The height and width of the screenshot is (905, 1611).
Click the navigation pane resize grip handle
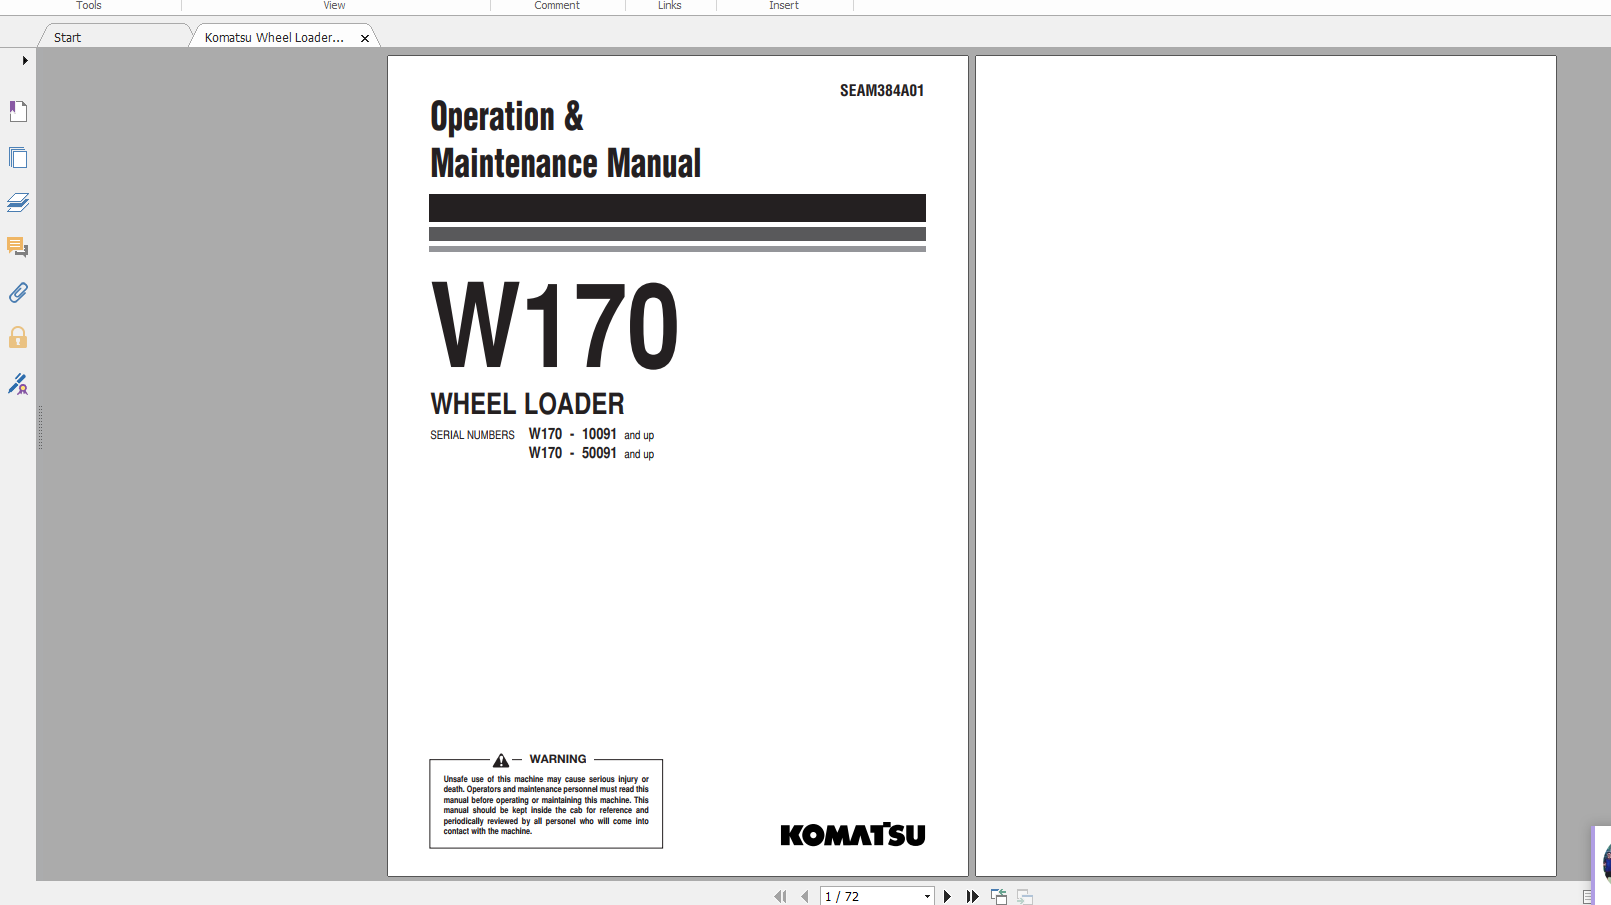click(x=40, y=427)
